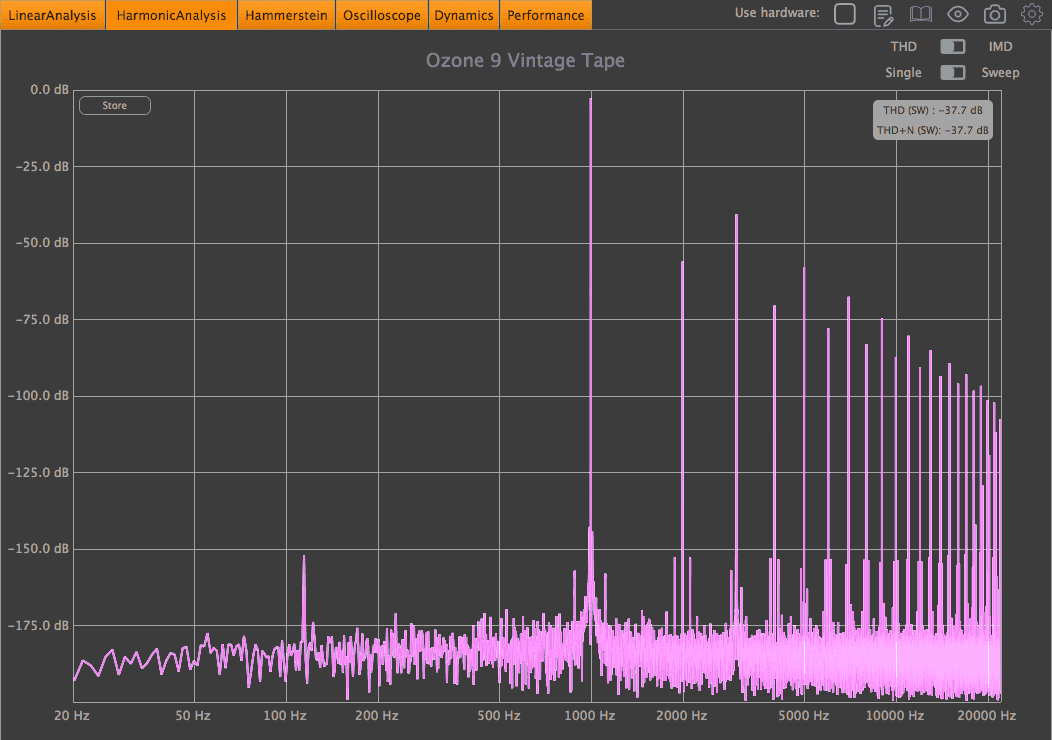Screen dimensions: 1052x740
Task: Click the eye visibility icon
Action: tap(957, 14)
